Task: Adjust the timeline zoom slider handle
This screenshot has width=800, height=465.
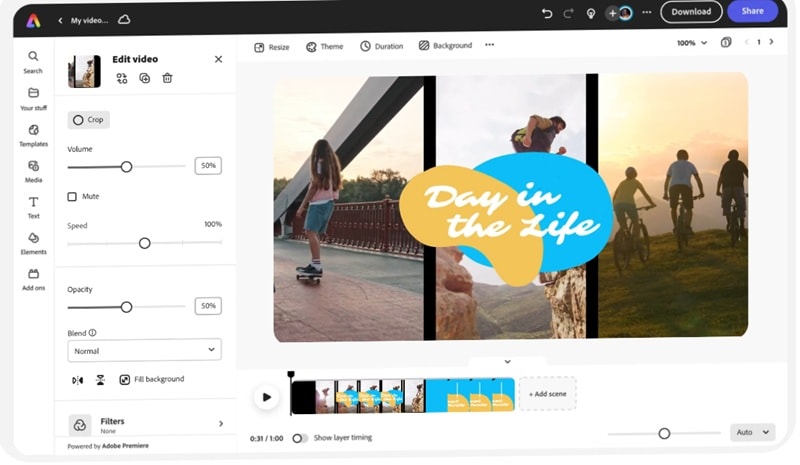Action: 664,433
